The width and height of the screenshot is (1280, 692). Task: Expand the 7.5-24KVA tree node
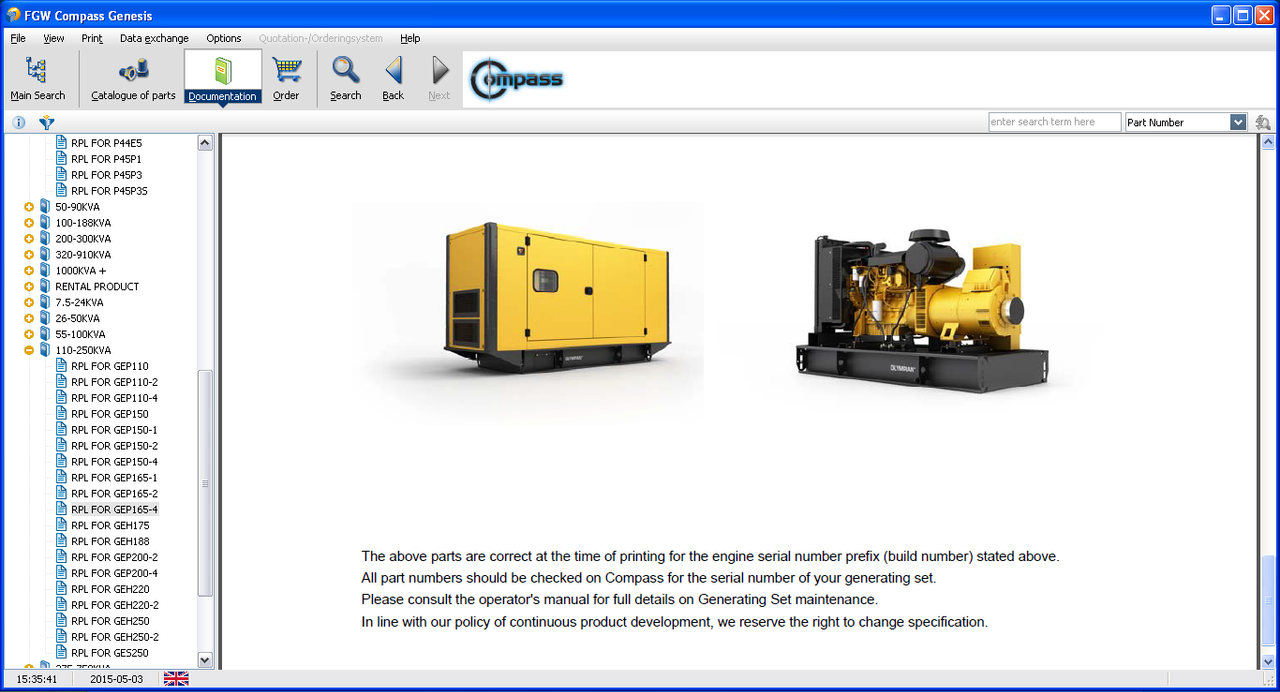coord(29,302)
